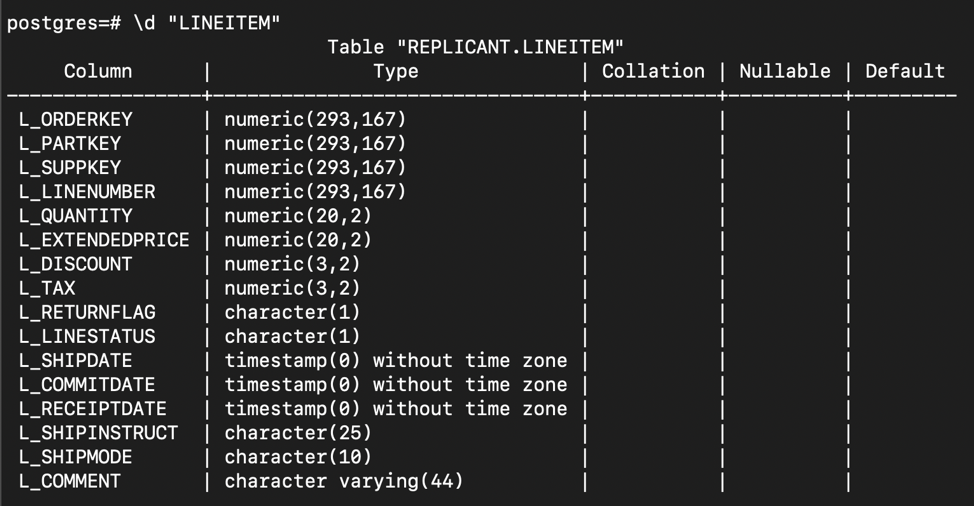
Task: Click the "character varying(44)" type text
Action: click(343, 481)
